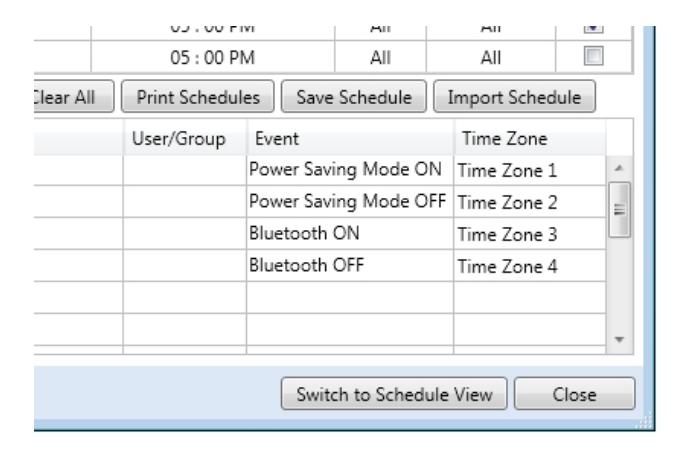The image size is (690, 458).
Task: Click the event list scroll up arrow
Action: 619,168
